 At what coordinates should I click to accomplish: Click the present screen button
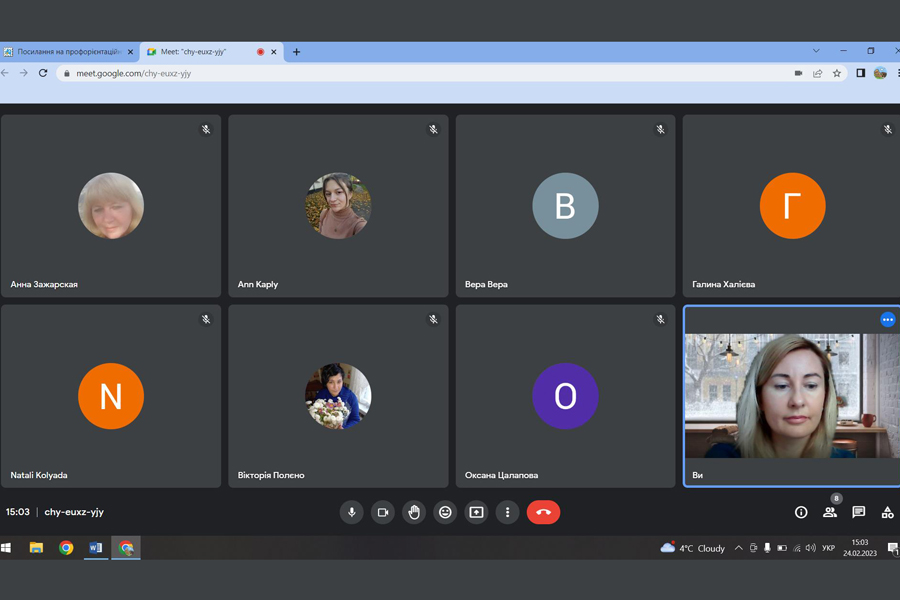point(476,512)
